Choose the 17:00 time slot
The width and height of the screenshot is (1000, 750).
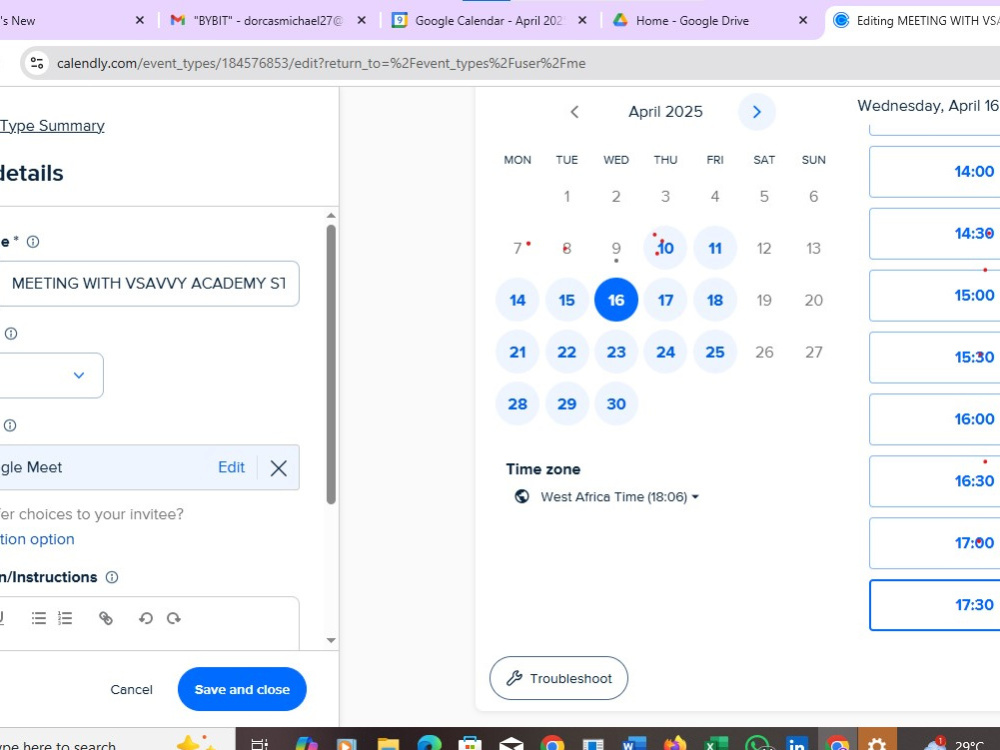(934, 543)
